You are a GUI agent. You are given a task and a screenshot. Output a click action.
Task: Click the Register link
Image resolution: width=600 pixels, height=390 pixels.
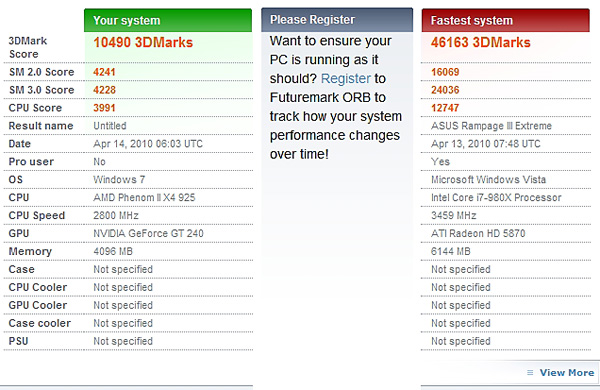click(x=346, y=78)
